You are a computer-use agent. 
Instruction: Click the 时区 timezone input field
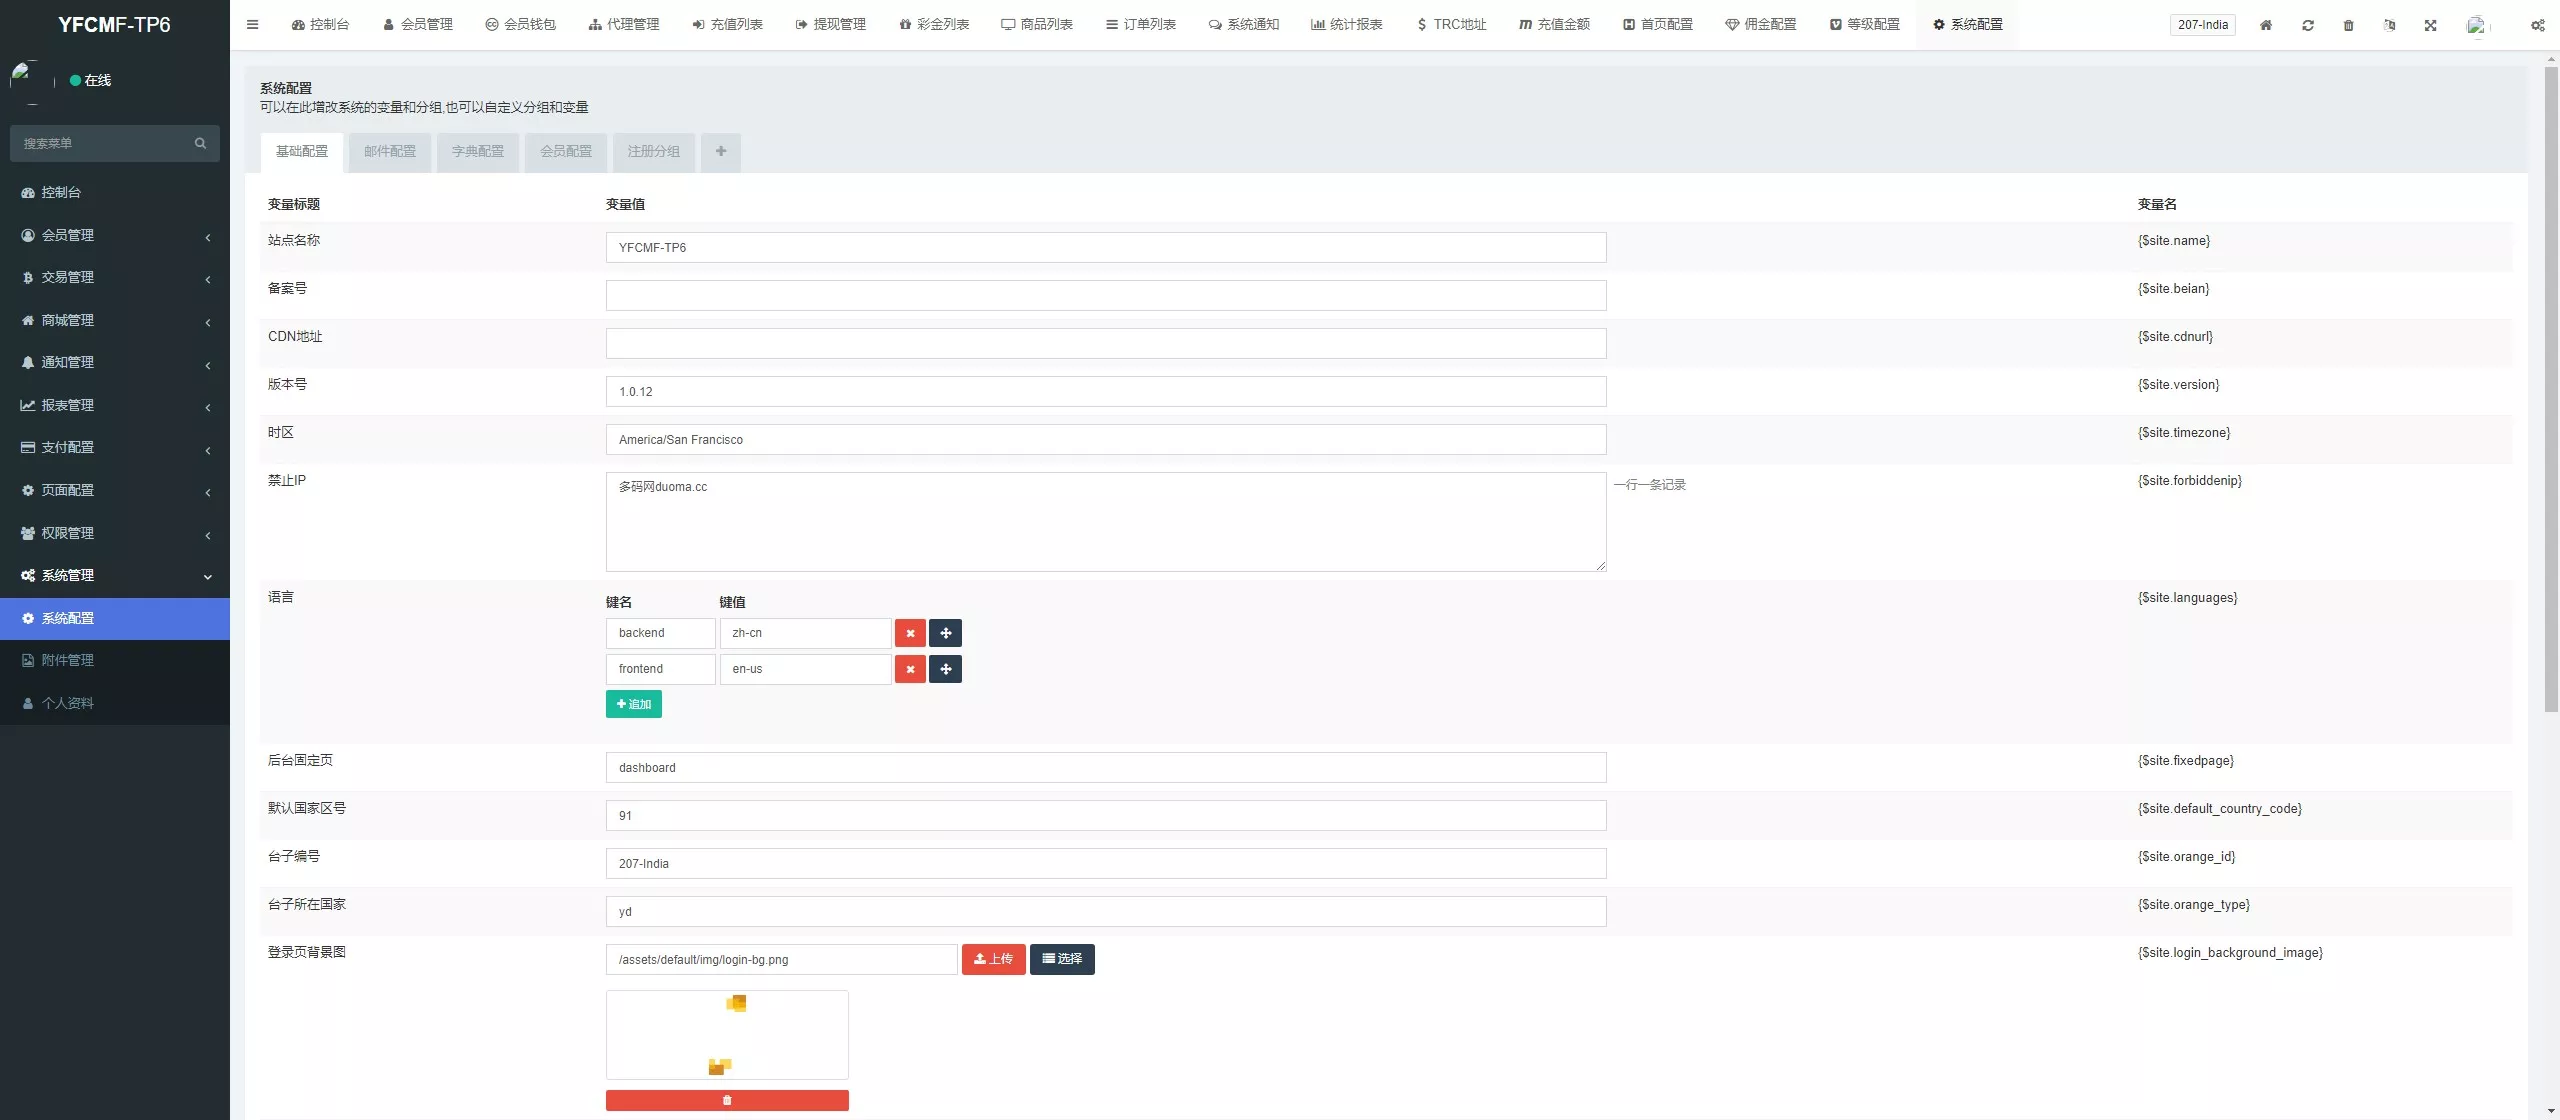click(x=1105, y=440)
